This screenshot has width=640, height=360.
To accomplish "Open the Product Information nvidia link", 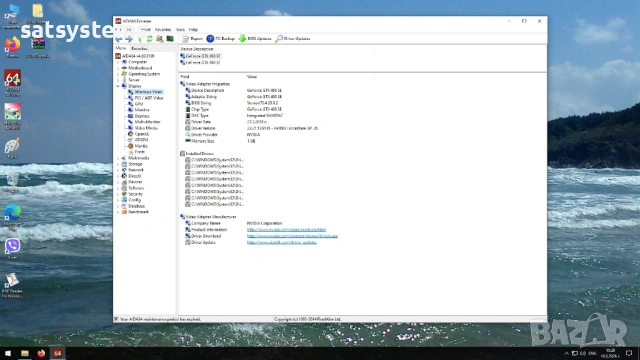I will [286, 230].
